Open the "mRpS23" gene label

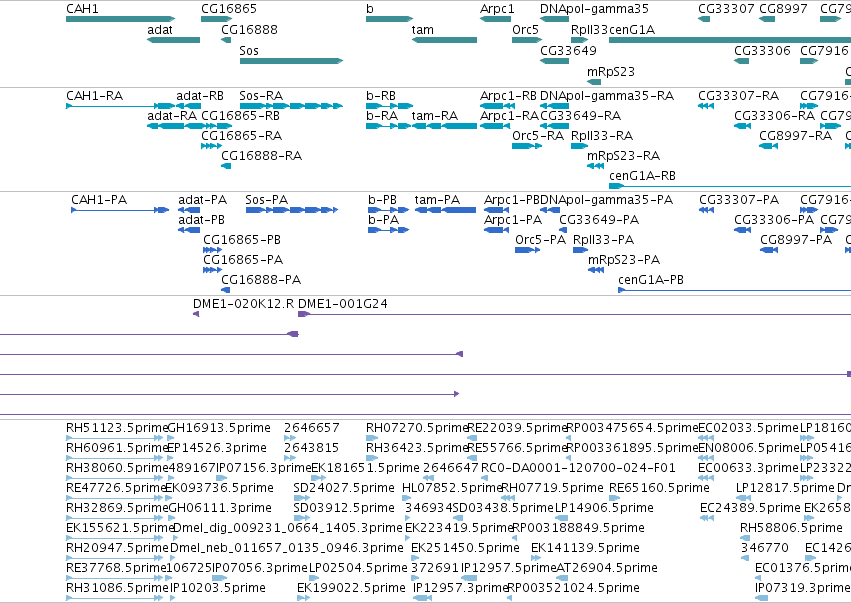611,72
